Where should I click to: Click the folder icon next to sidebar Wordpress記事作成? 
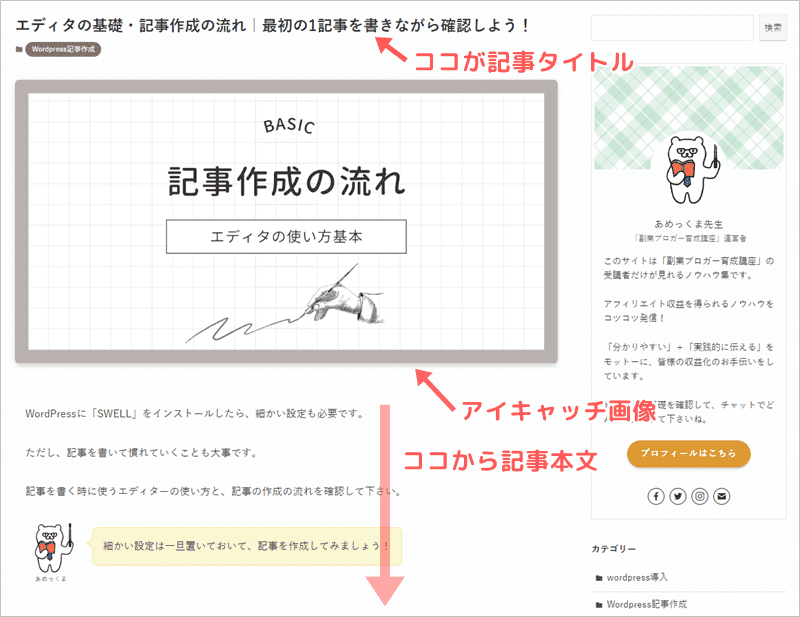599,605
